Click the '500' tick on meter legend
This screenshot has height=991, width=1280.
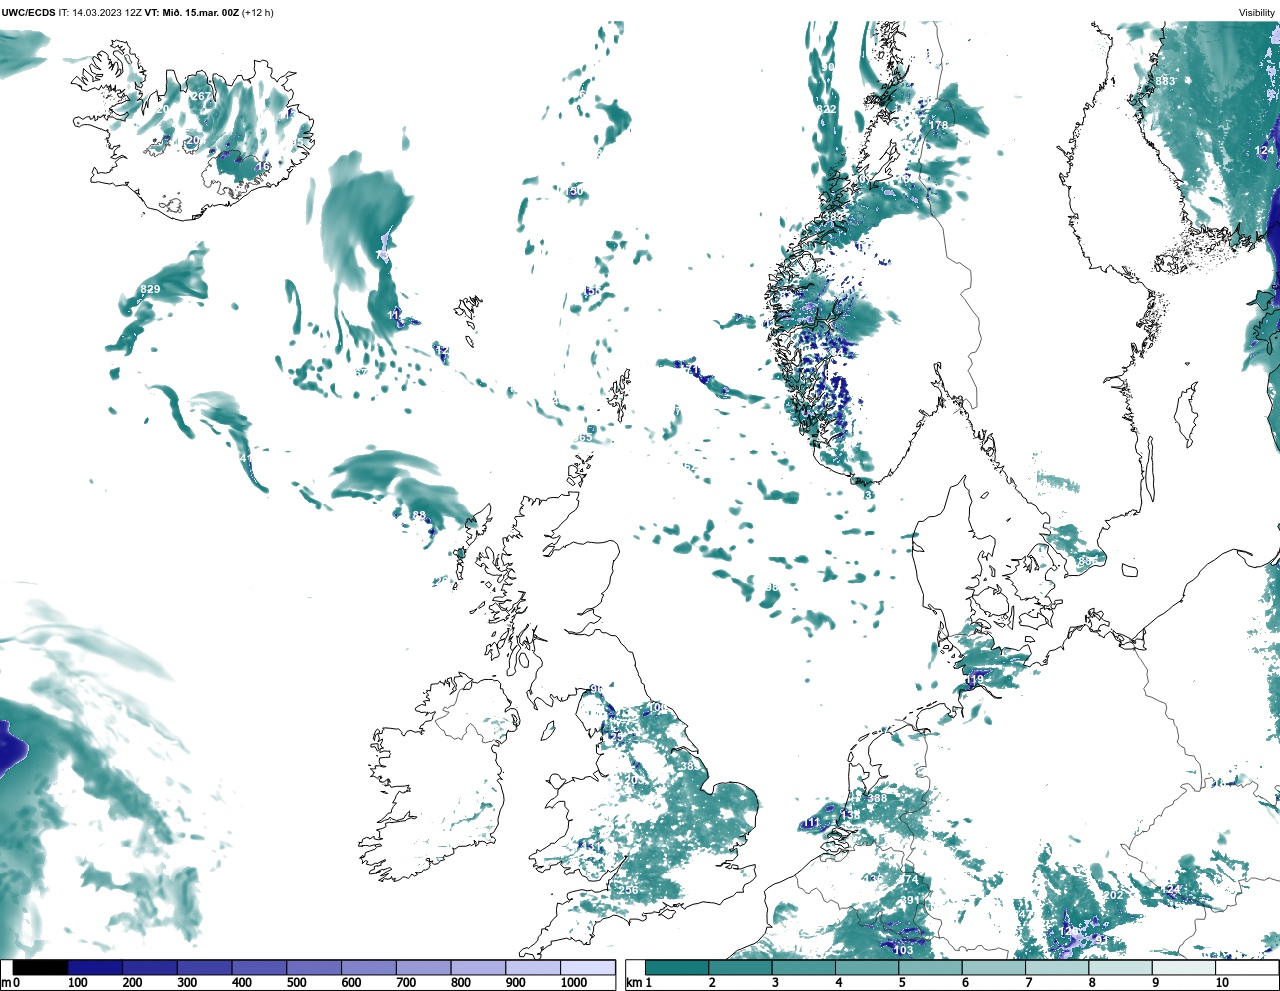coord(297,983)
